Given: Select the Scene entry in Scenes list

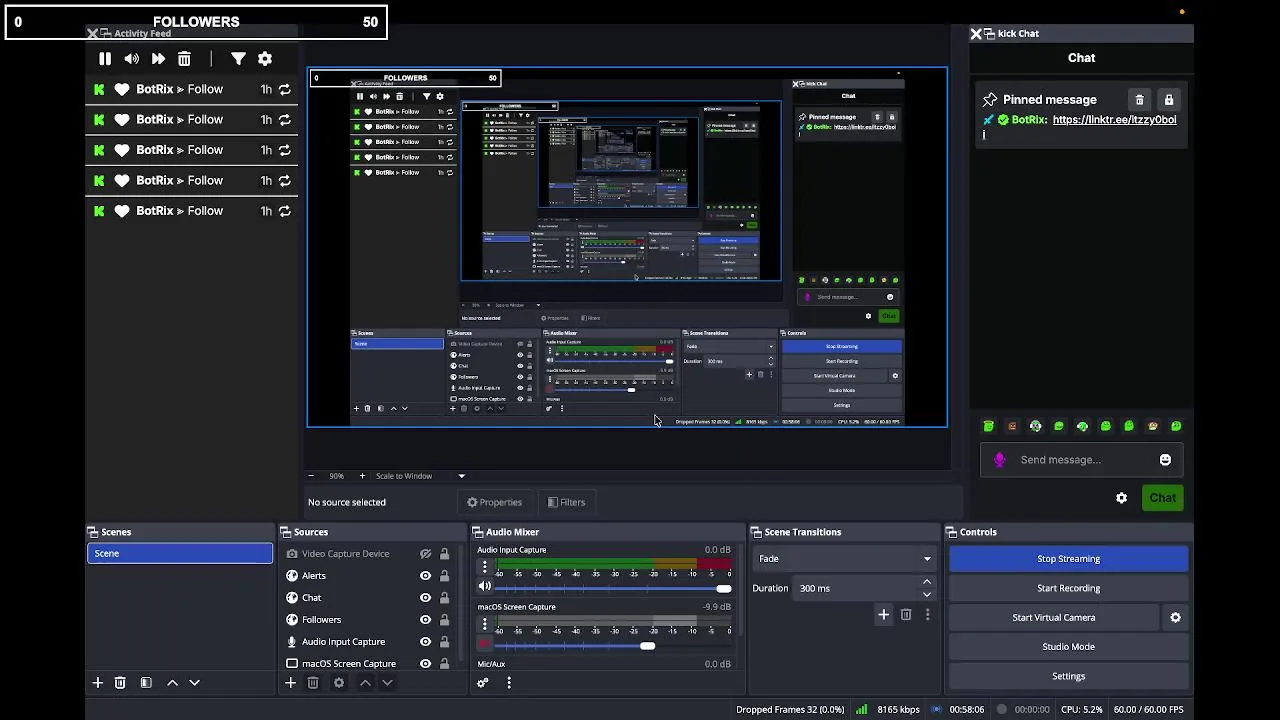Looking at the screenshot, I should (x=180, y=553).
